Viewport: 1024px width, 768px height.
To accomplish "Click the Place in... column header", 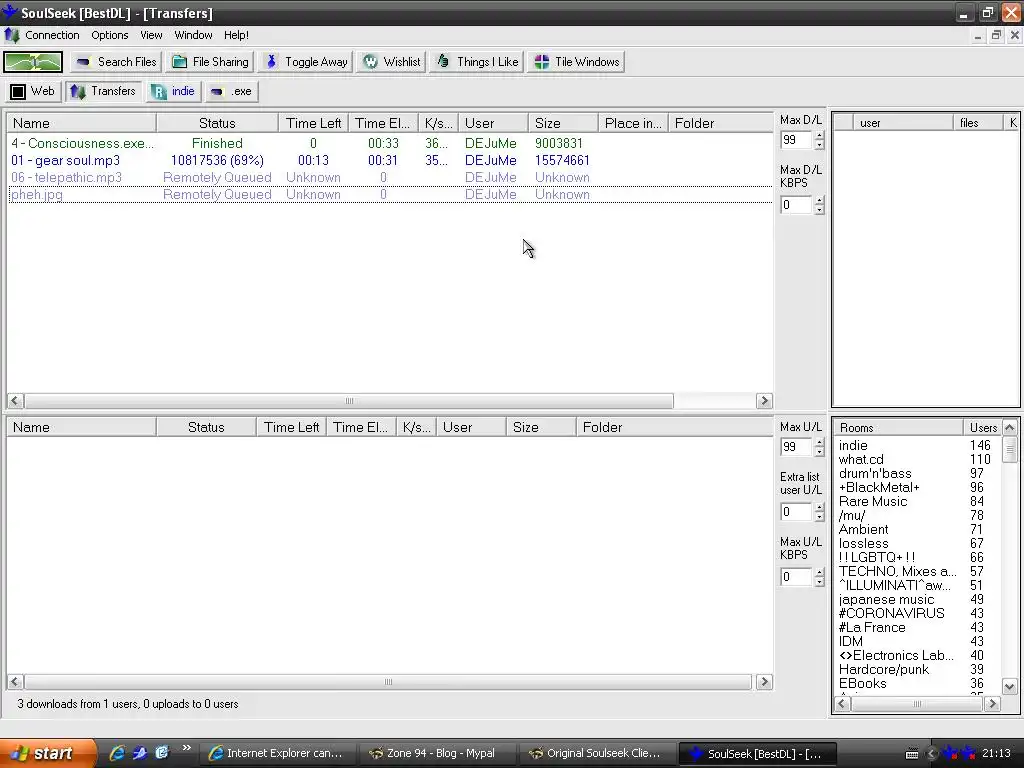I will pyautogui.click(x=633, y=123).
